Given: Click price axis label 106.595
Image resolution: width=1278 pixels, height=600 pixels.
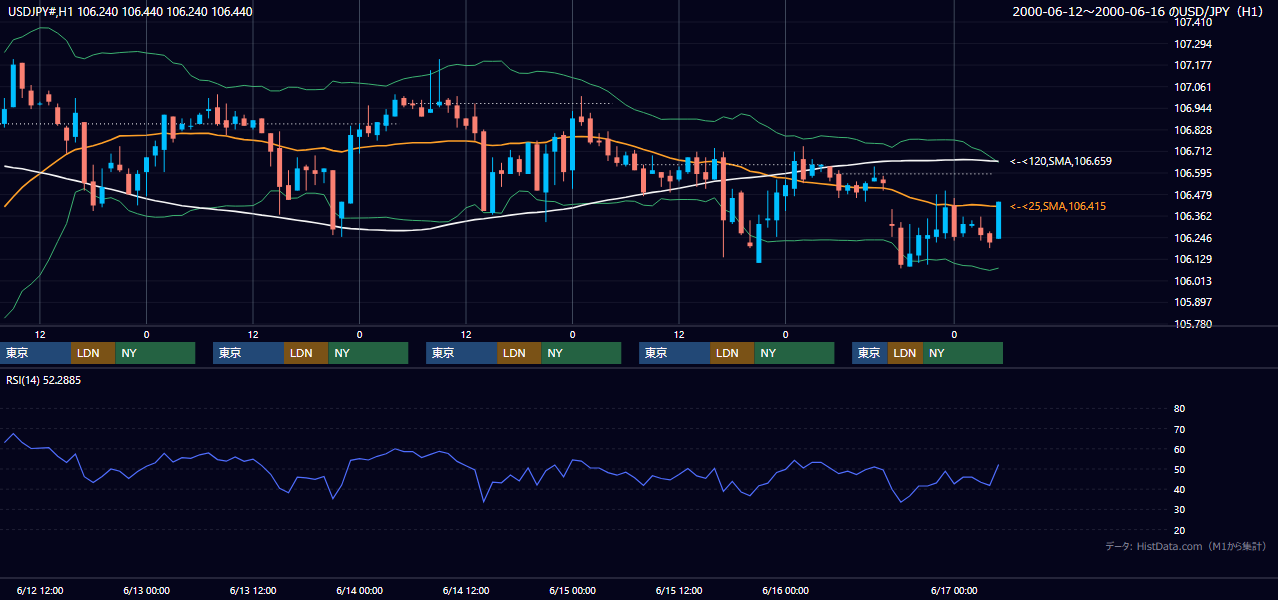Looking at the screenshot, I should [x=1193, y=173].
